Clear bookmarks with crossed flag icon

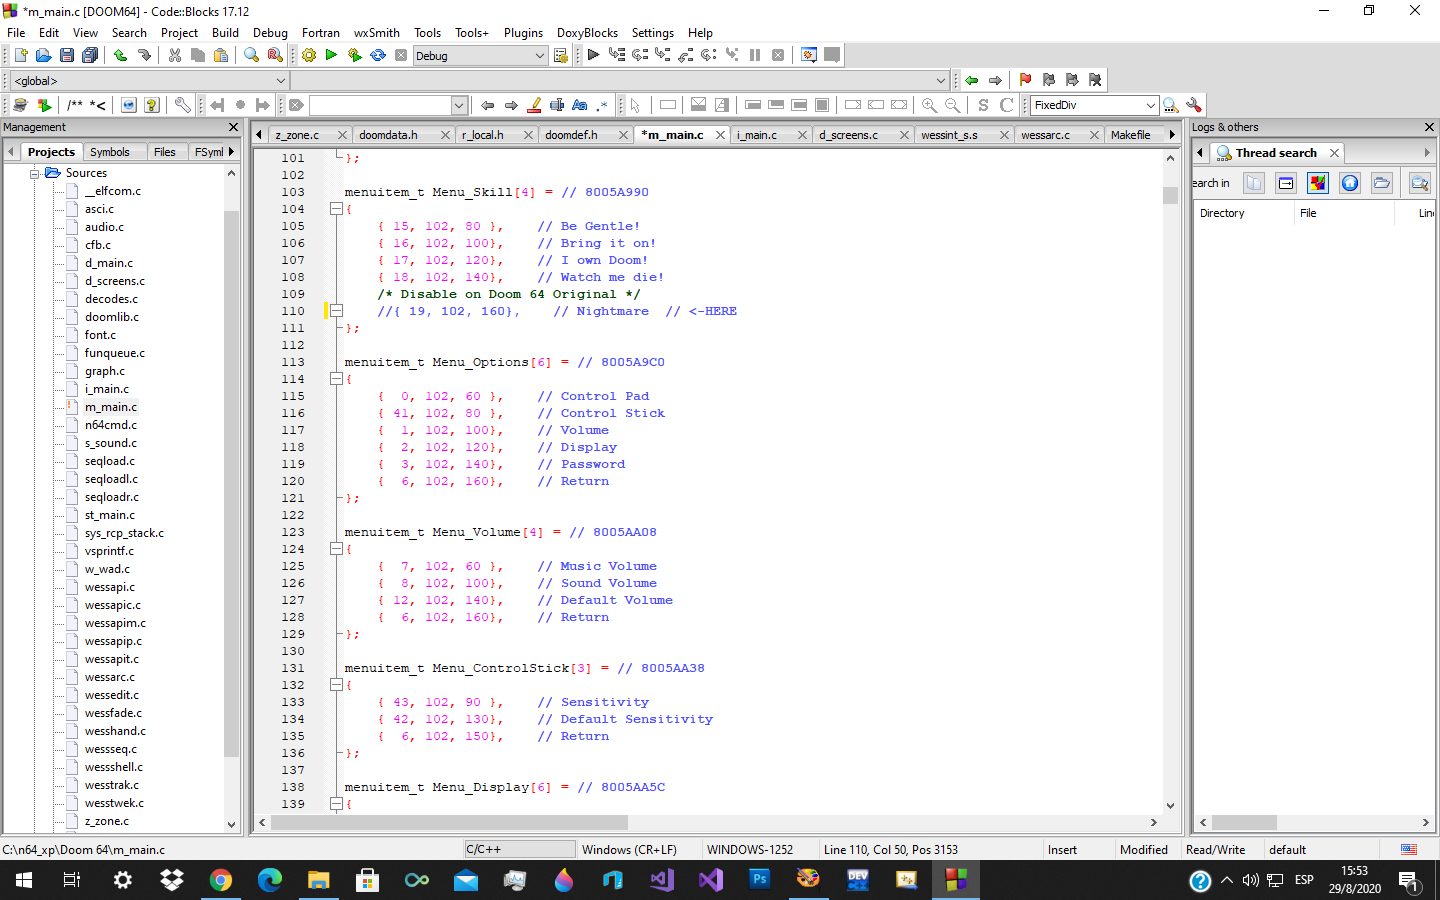click(x=1095, y=80)
